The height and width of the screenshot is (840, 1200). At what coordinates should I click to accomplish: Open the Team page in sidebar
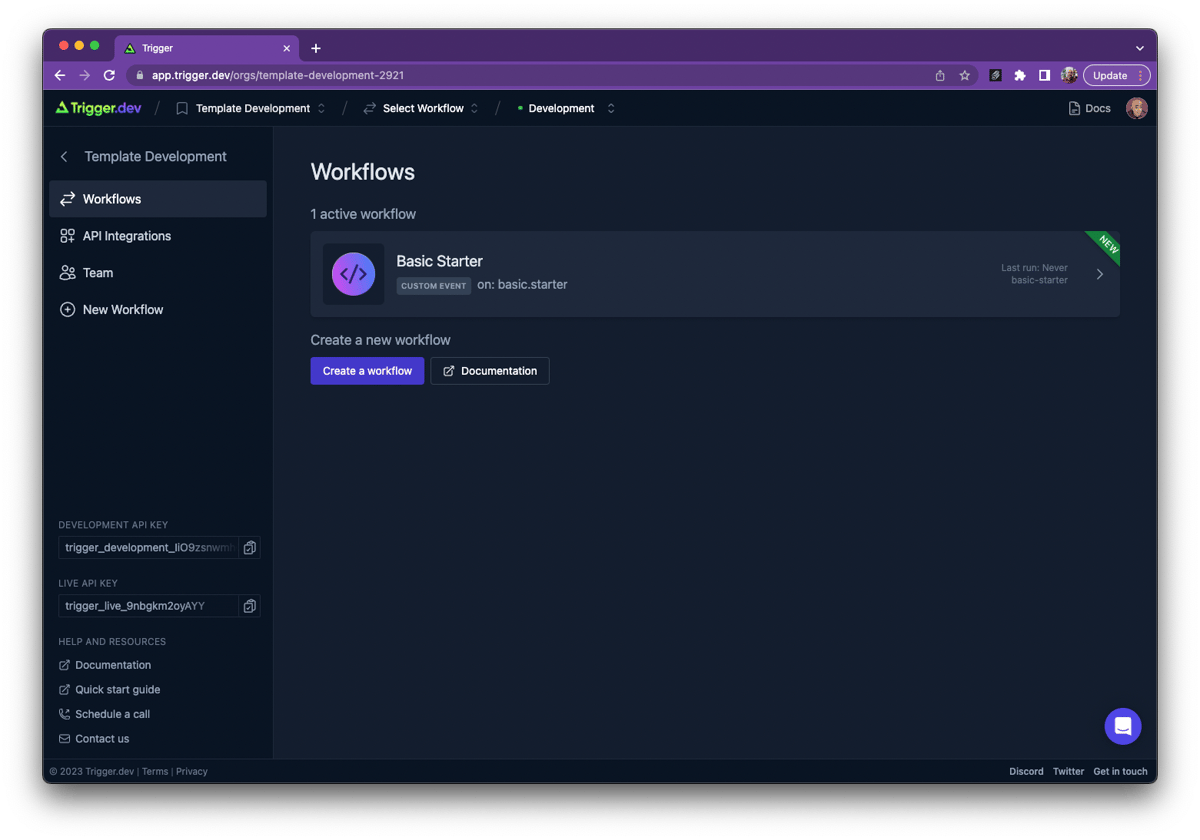(158, 273)
